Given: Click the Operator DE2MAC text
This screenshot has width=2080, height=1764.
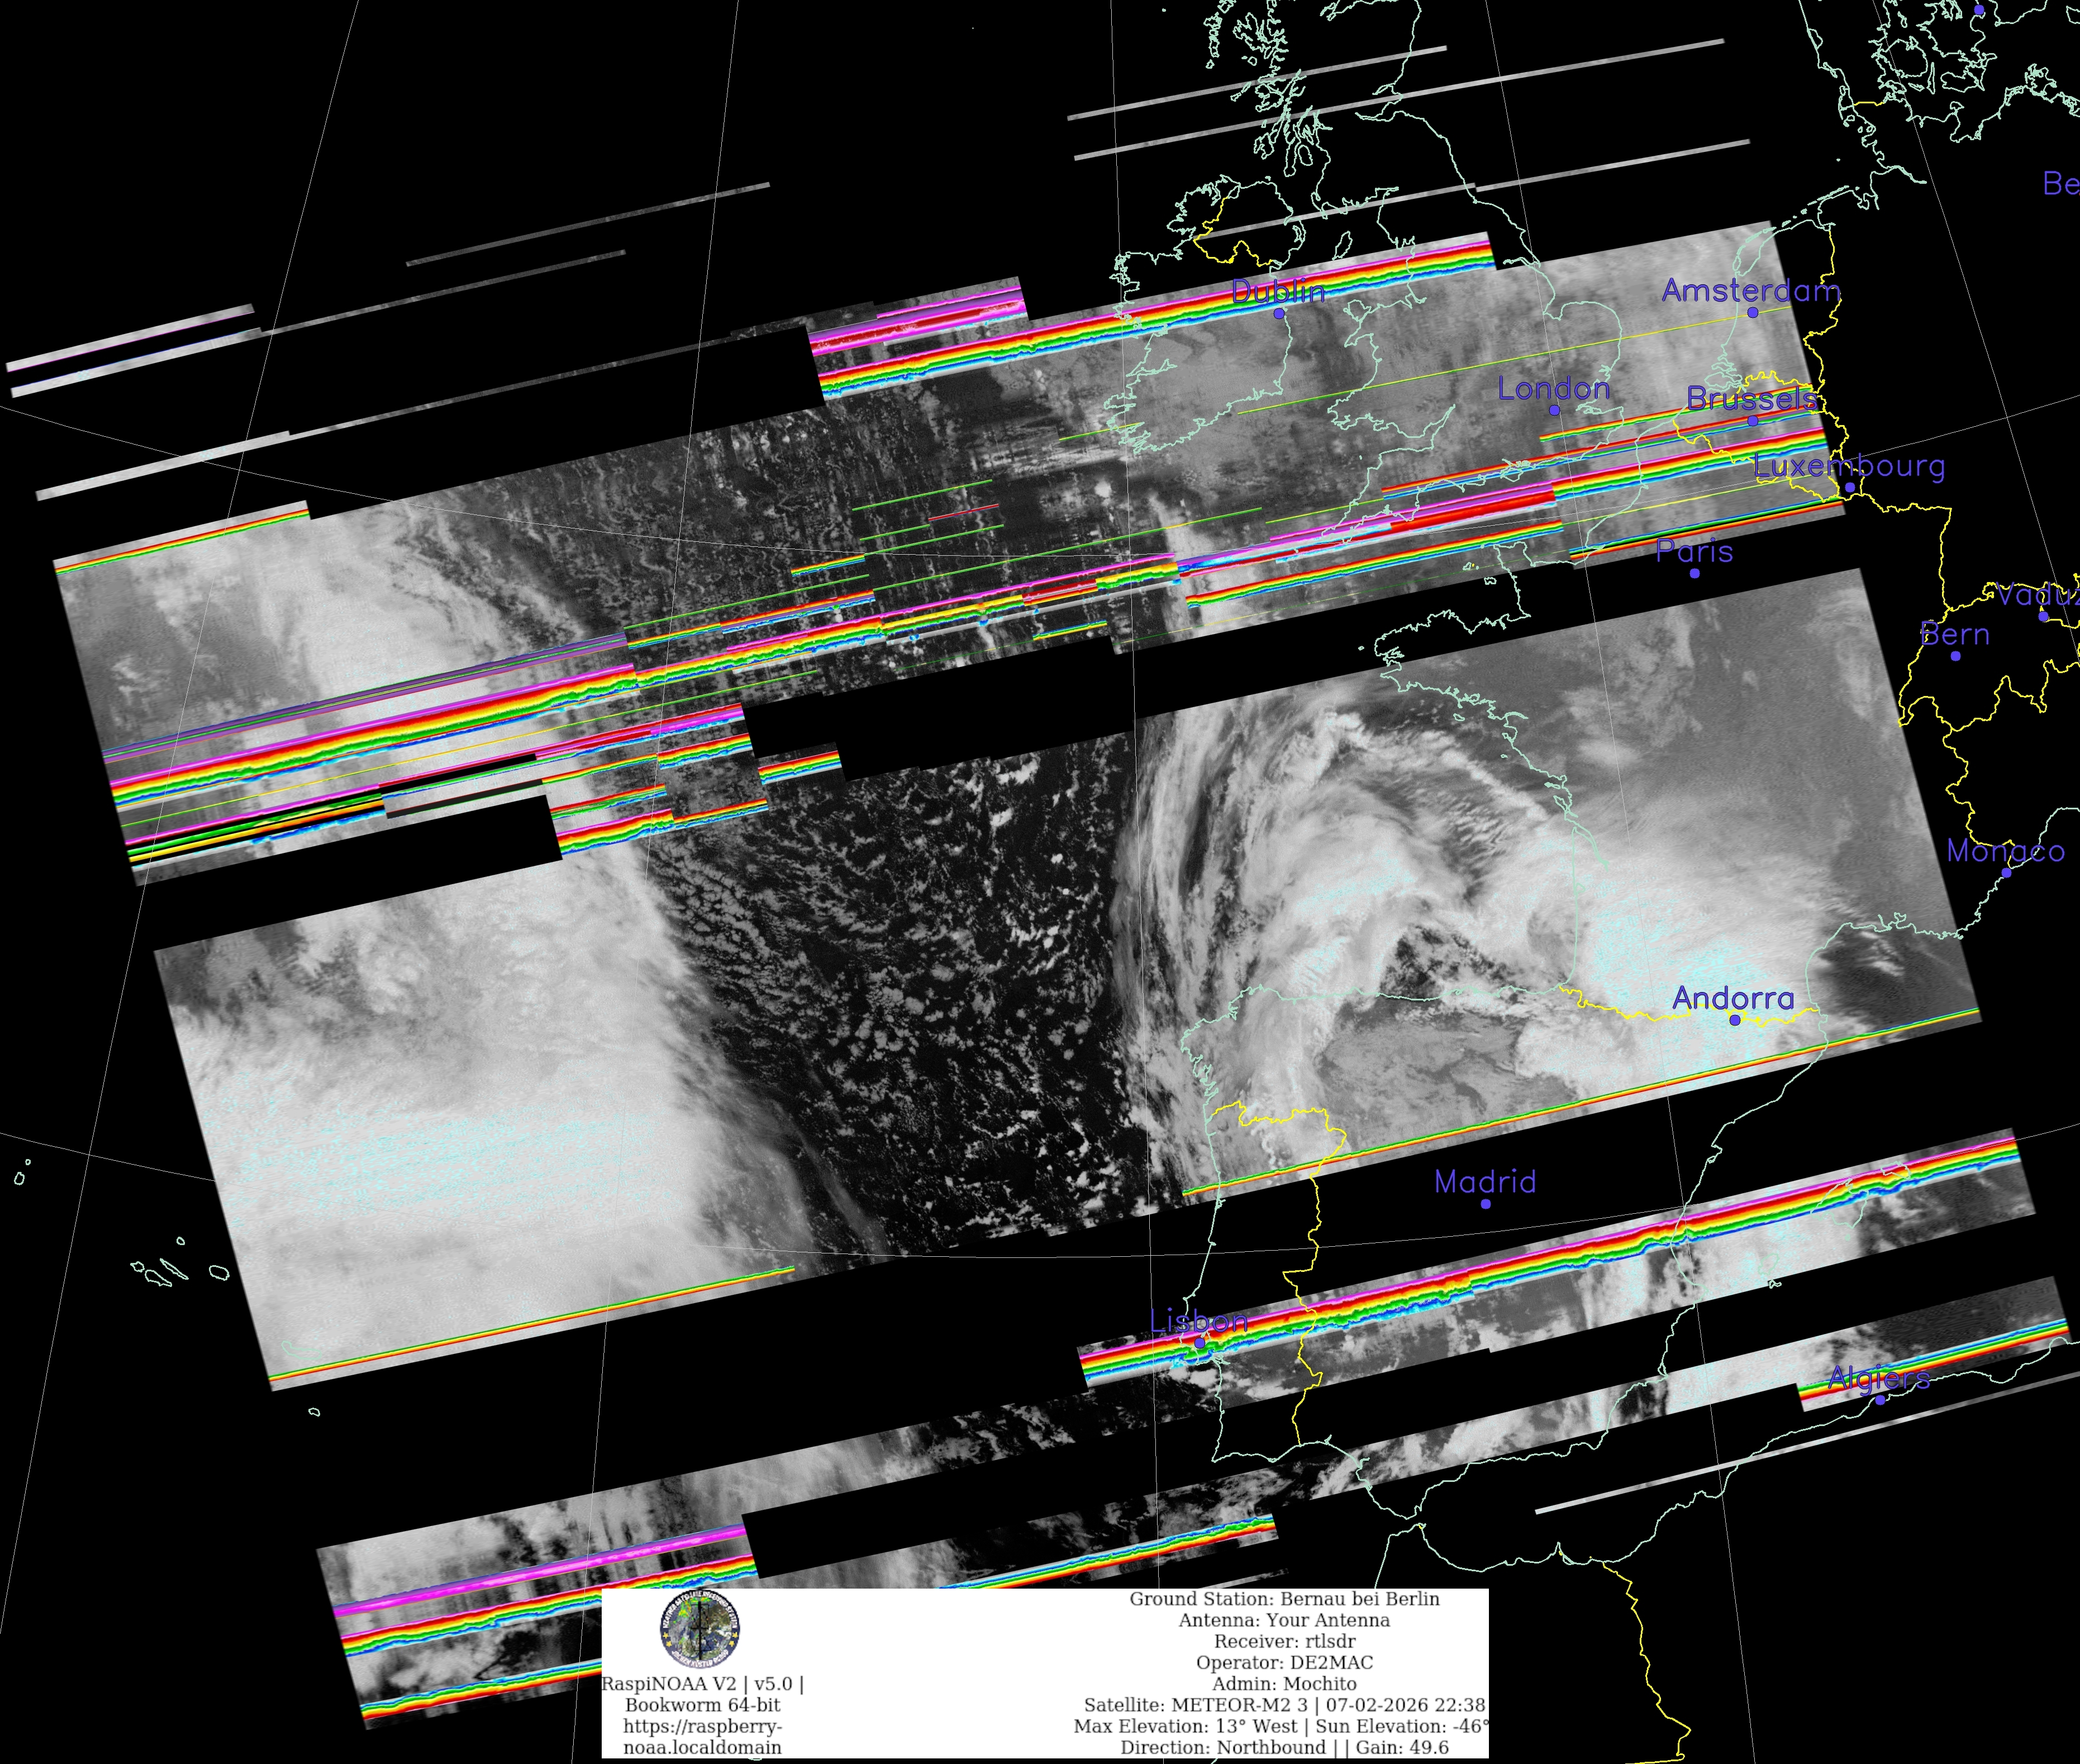Looking at the screenshot, I should (1284, 1663).
